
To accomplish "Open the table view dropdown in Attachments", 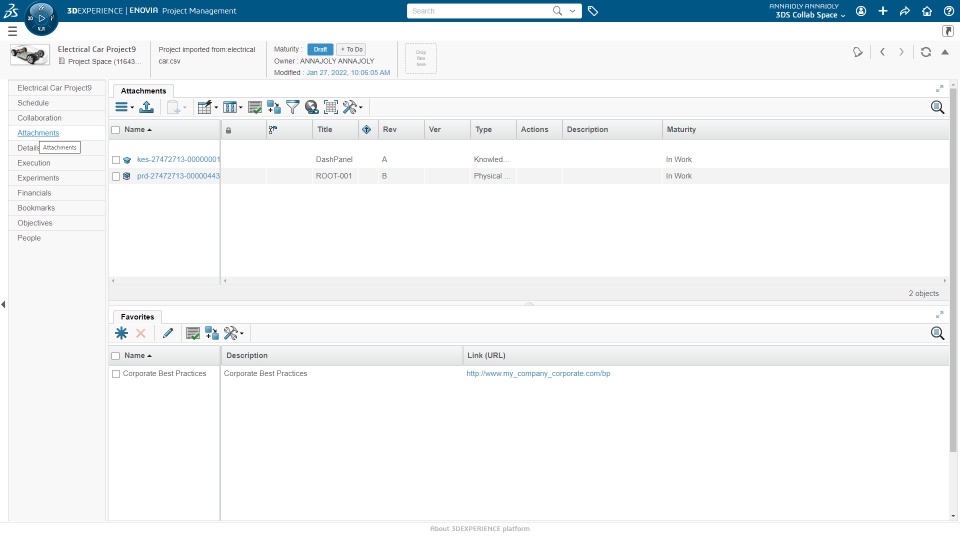I will tap(208, 107).
